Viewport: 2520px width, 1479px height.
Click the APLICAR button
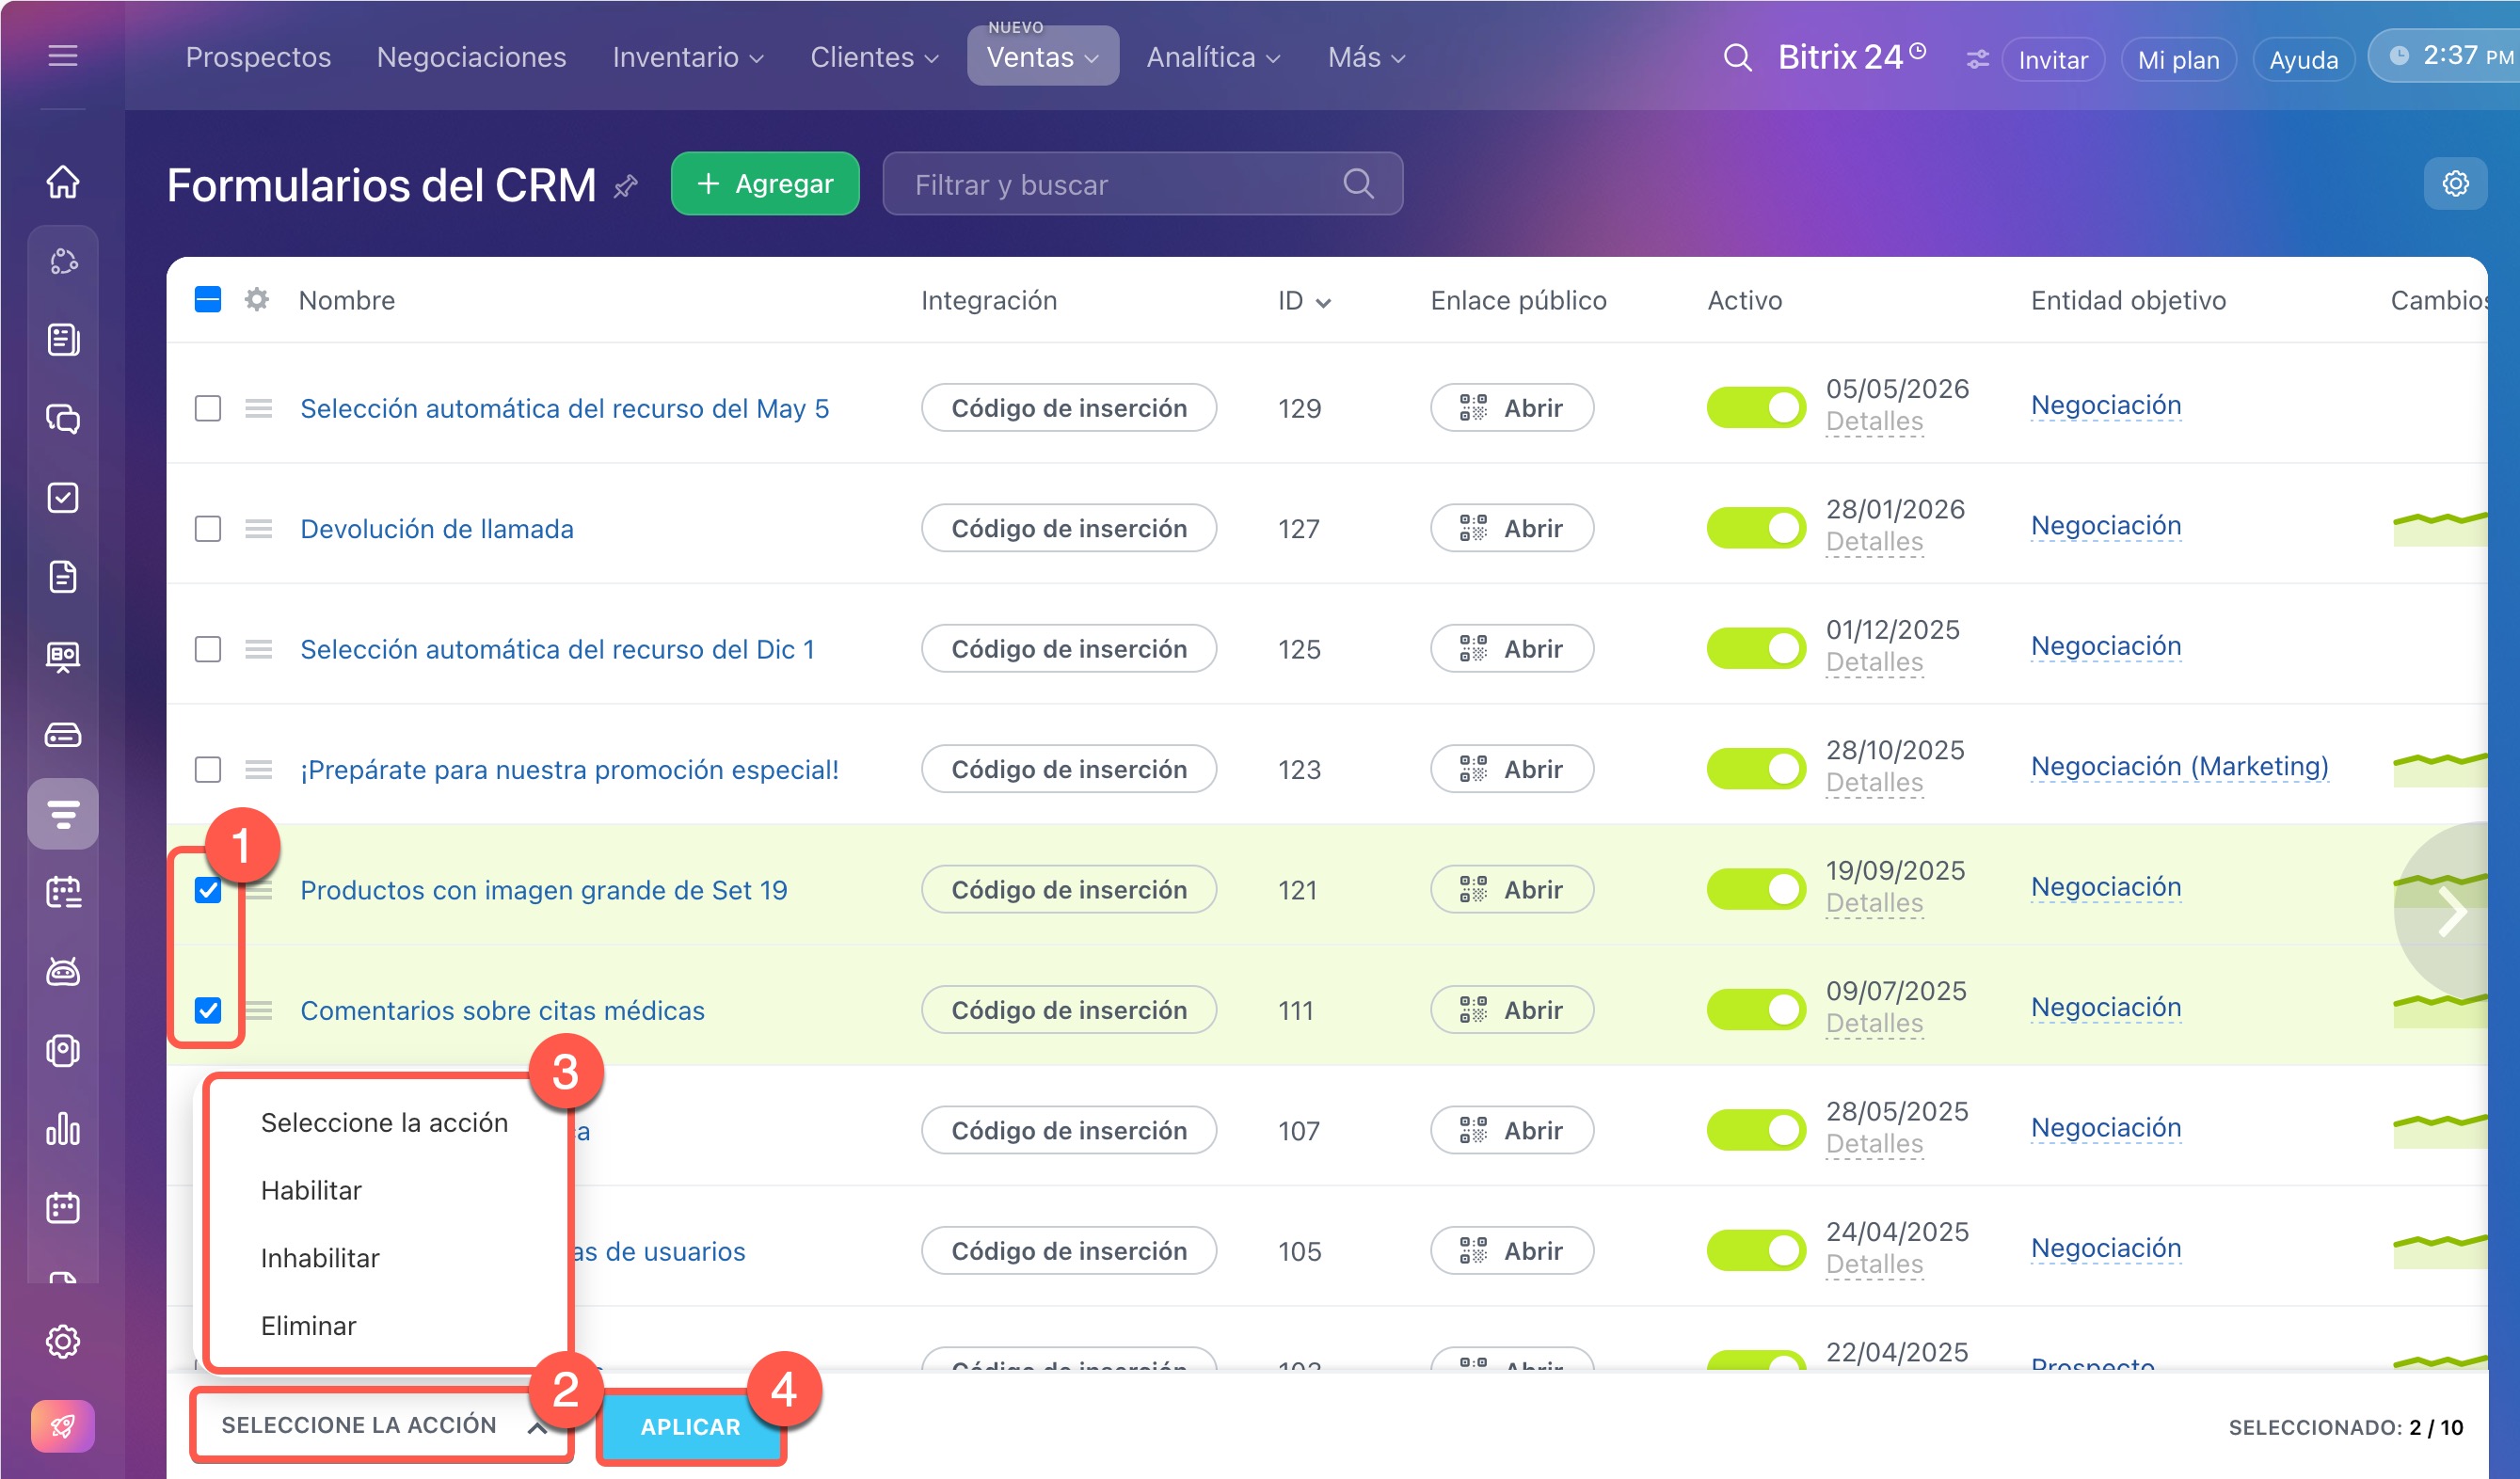pos(691,1427)
